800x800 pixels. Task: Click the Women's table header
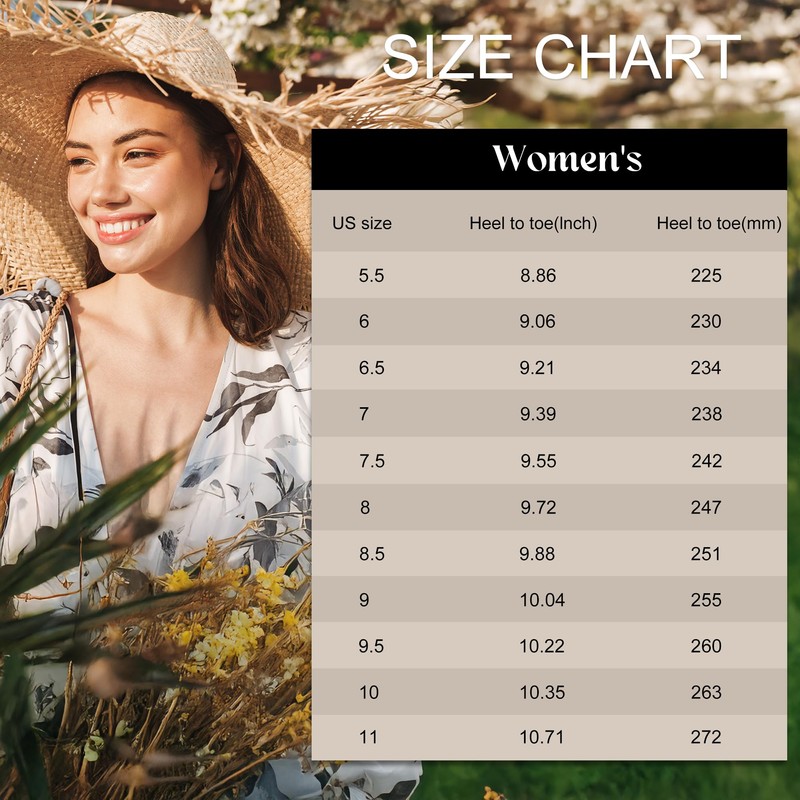click(x=566, y=158)
